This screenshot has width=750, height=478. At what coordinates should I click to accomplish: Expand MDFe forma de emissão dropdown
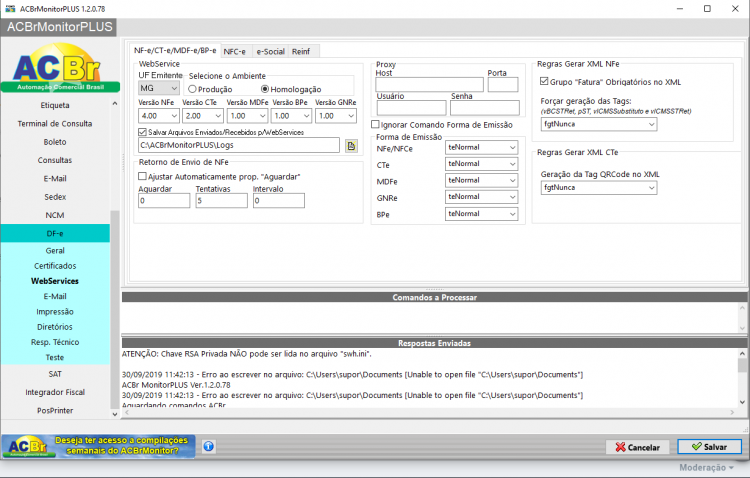click(x=482, y=180)
